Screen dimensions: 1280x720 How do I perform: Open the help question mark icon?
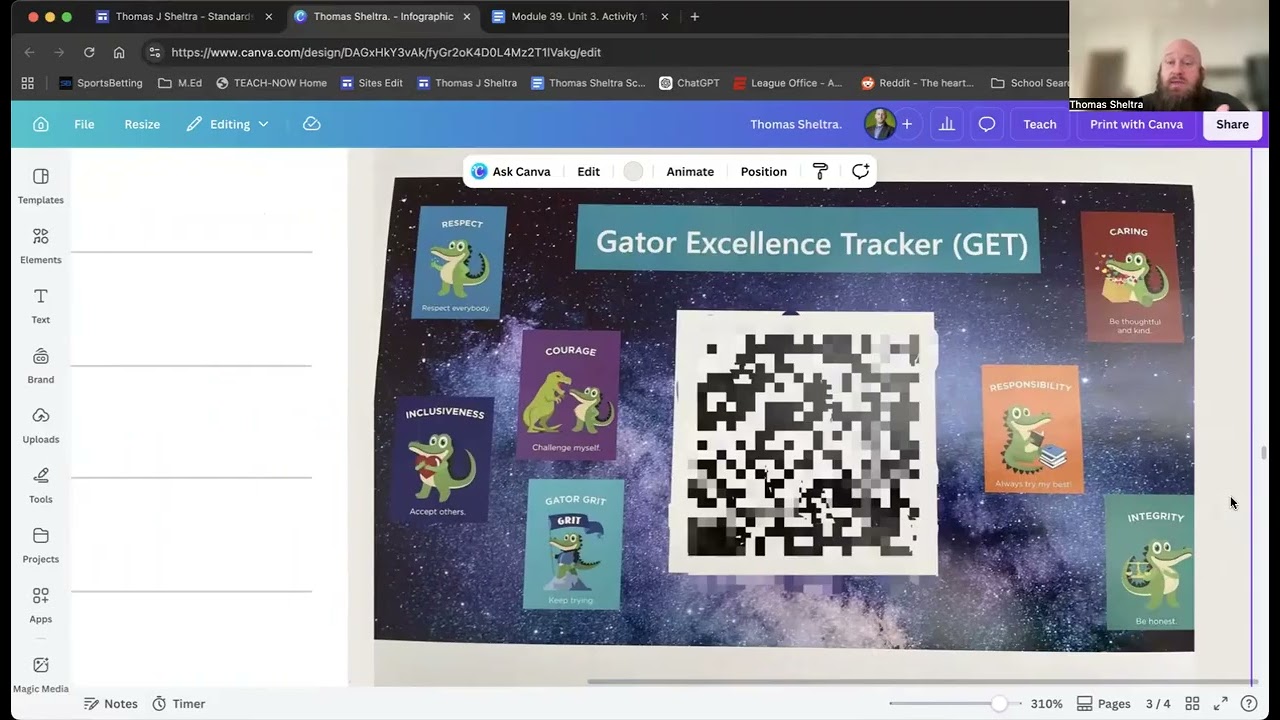click(x=1249, y=704)
